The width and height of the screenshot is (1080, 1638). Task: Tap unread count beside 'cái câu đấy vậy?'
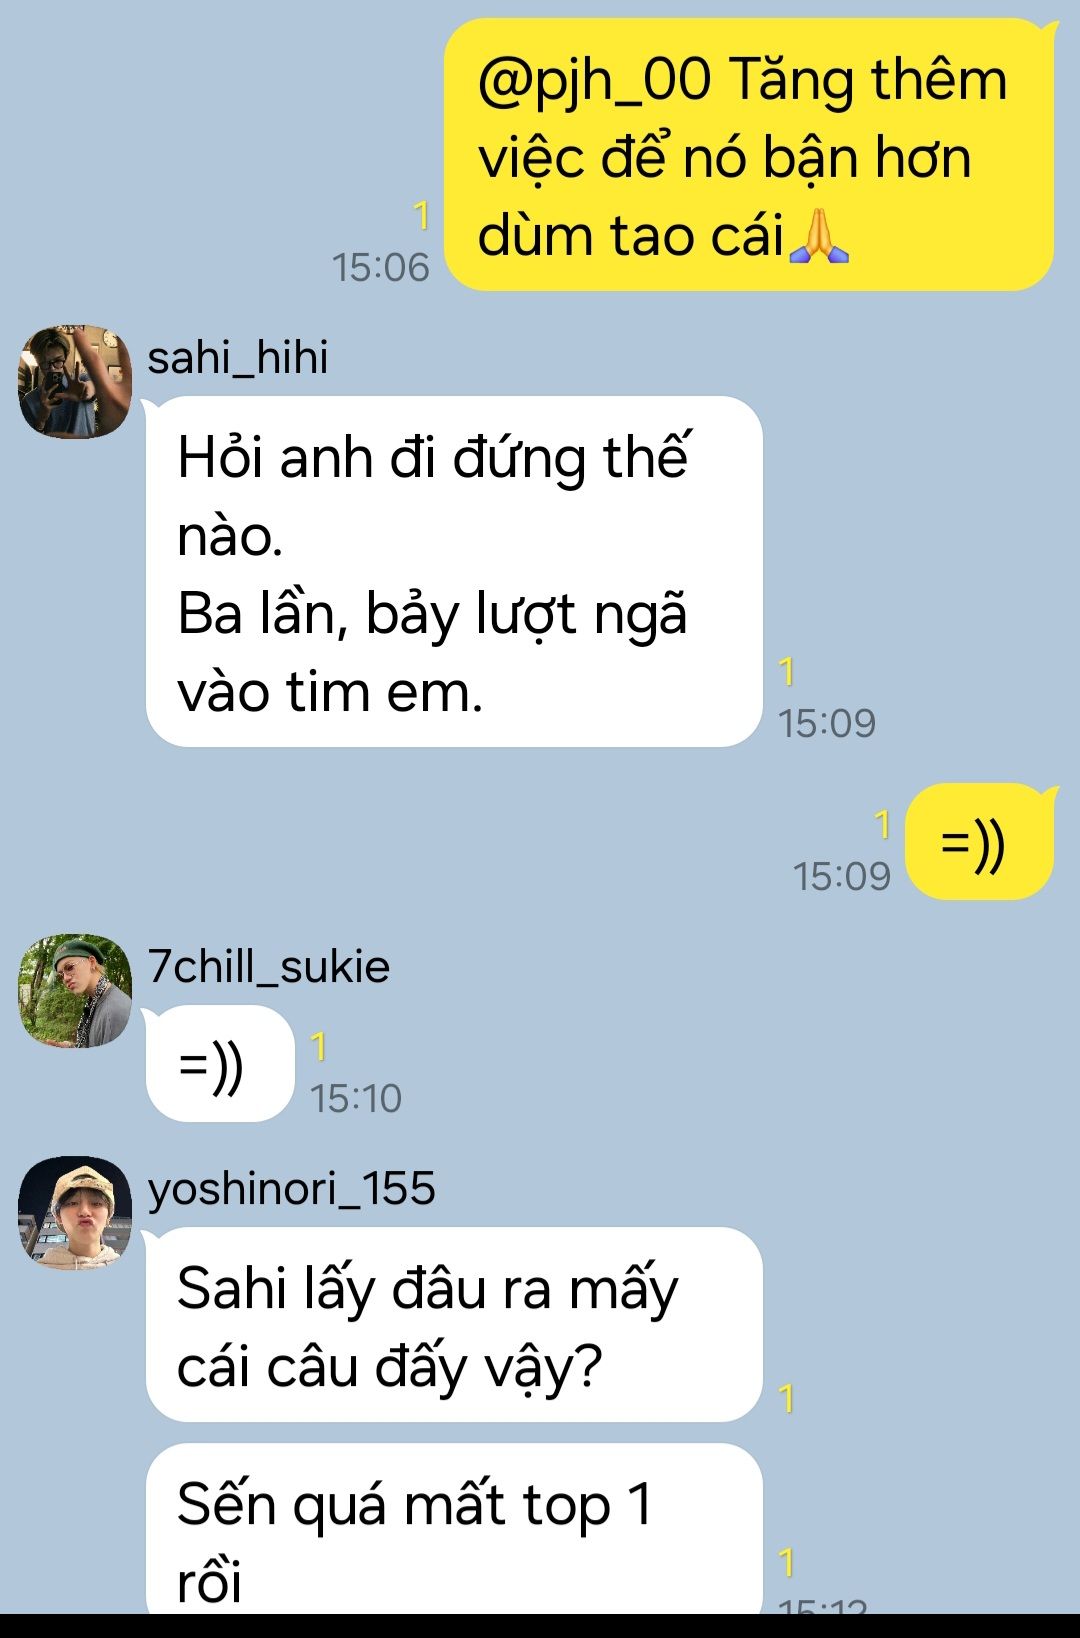coord(787,1398)
